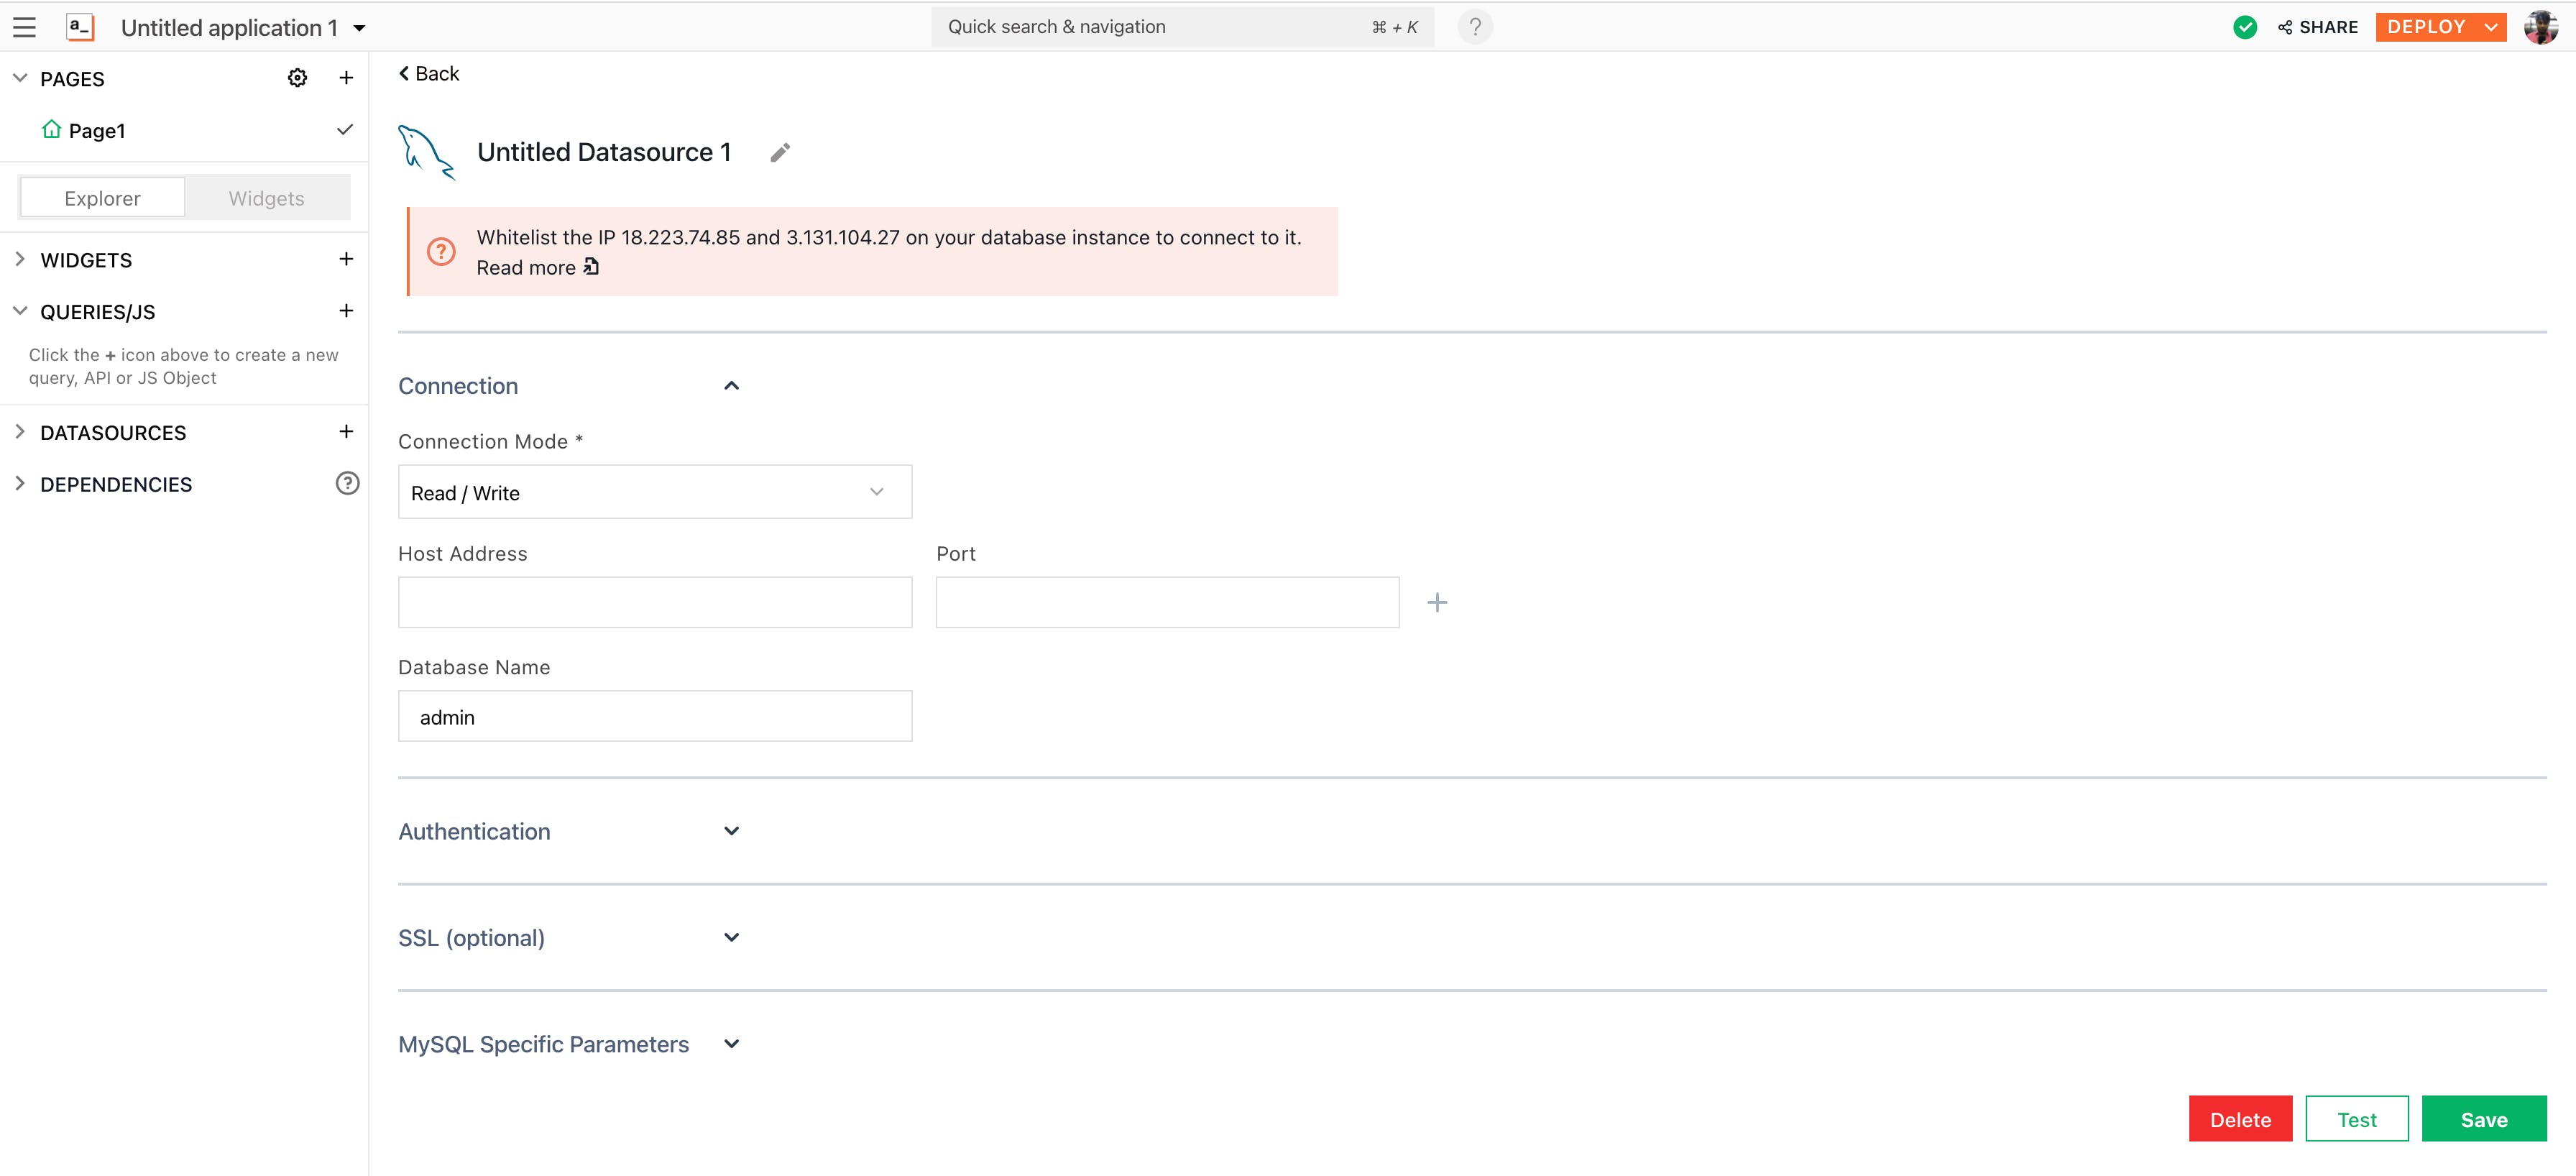Image resolution: width=2576 pixels, height=1176 pixels.
Task: Click the pages settings gear icon
Action: [x=297, y=78]
